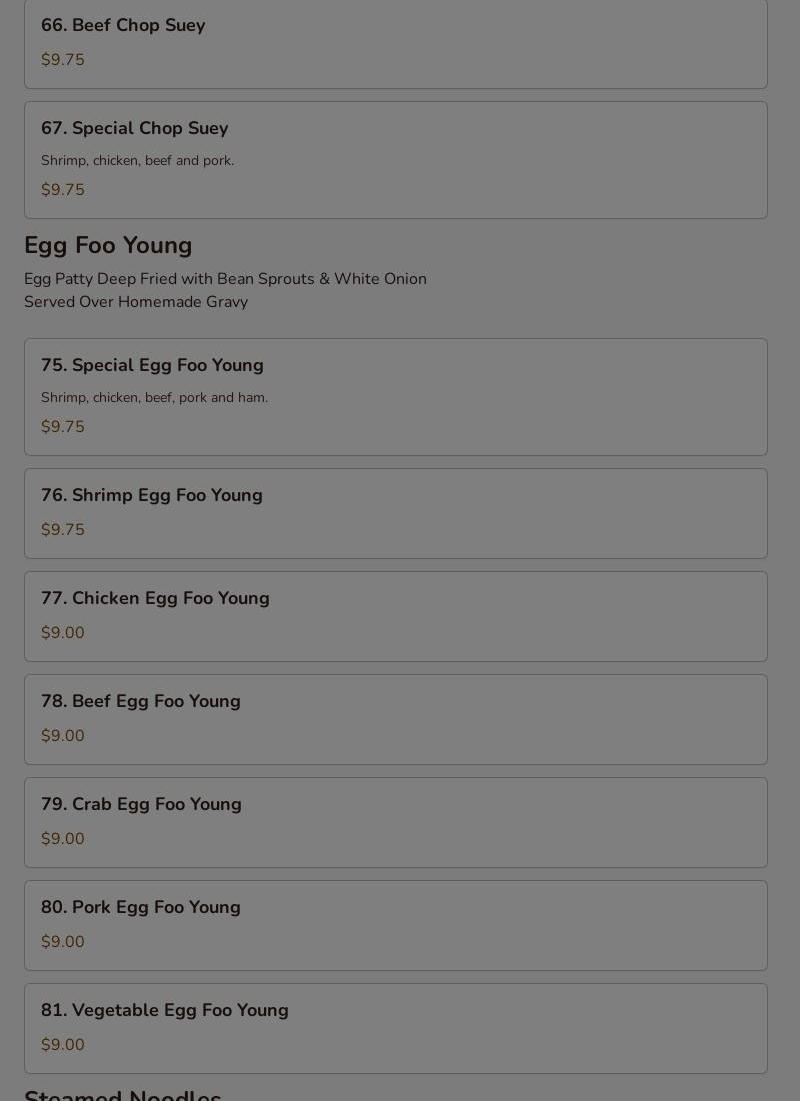
Task: Click Egg Patty Deep Fried description text
Action: tap(225, 279)
